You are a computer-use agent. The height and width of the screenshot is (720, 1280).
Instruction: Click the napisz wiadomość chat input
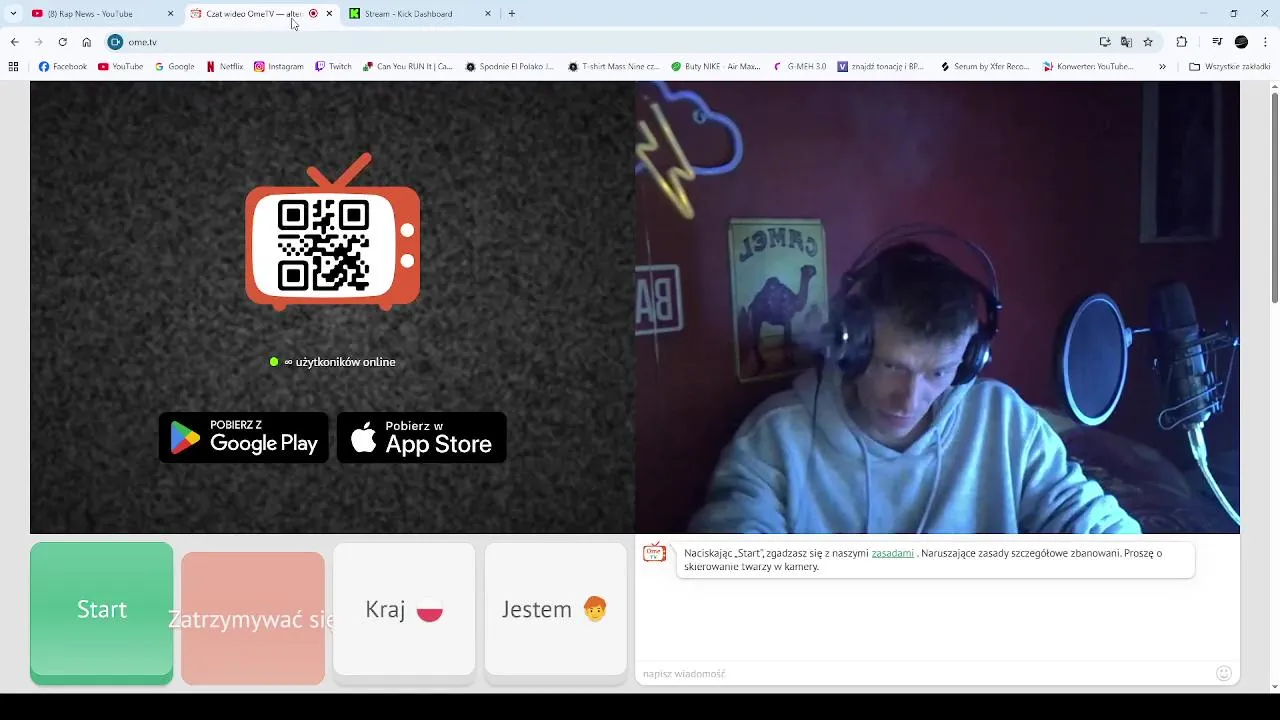coord(925,674)
